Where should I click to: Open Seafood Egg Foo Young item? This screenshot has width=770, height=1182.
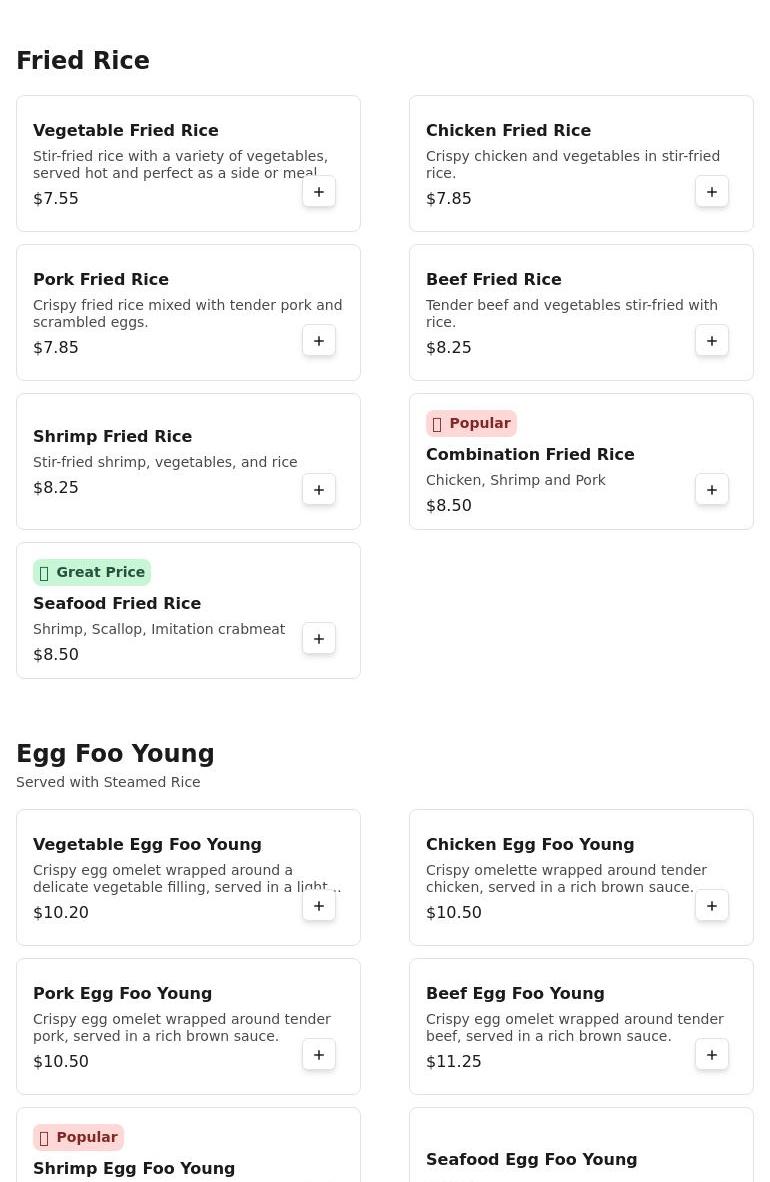[x=531, y=1159]
